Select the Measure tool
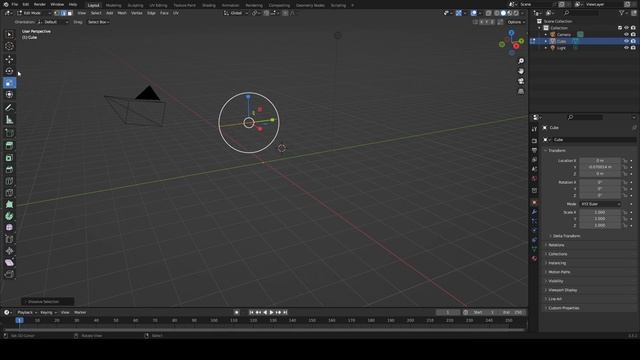 point(9,120)
